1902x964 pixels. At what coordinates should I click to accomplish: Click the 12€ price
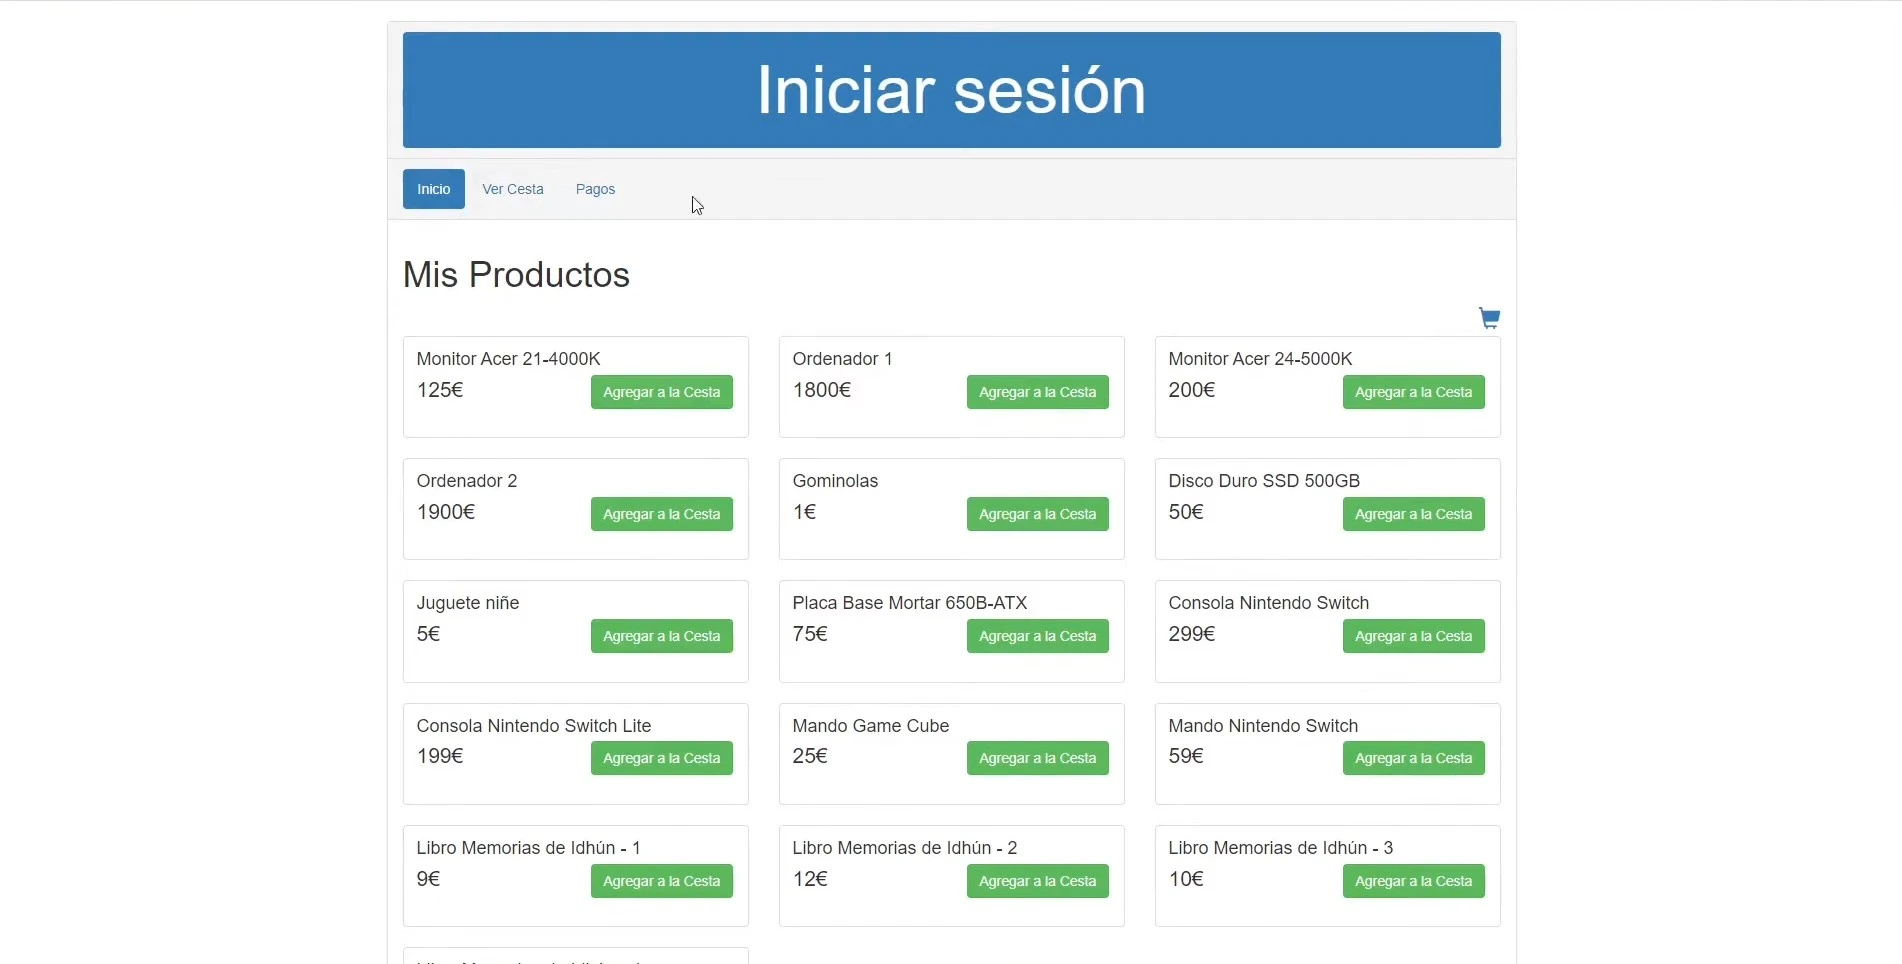coord(810,879)
